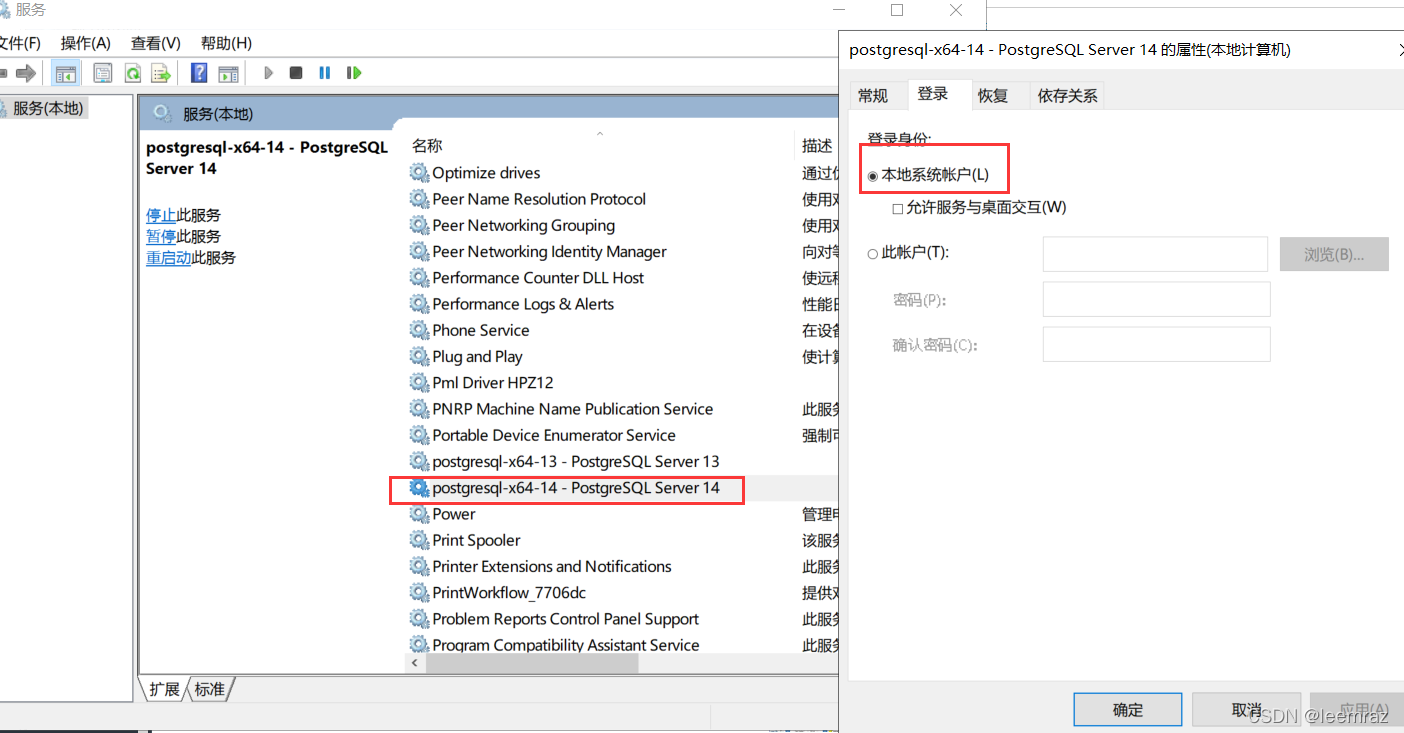Click gear icon of Peer Networking Grouping
The width and height of the screenshot is (1404, 733).
tap(419, 225)
